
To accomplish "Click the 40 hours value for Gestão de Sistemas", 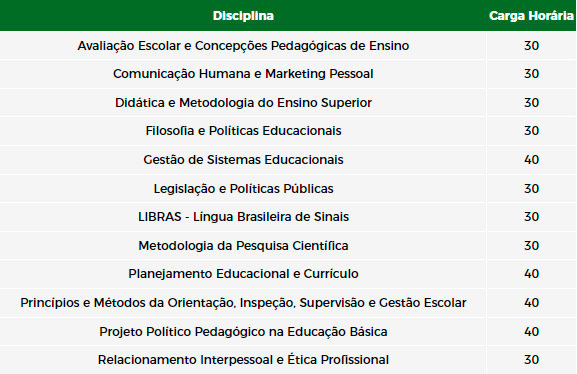I will coord(531,160).
